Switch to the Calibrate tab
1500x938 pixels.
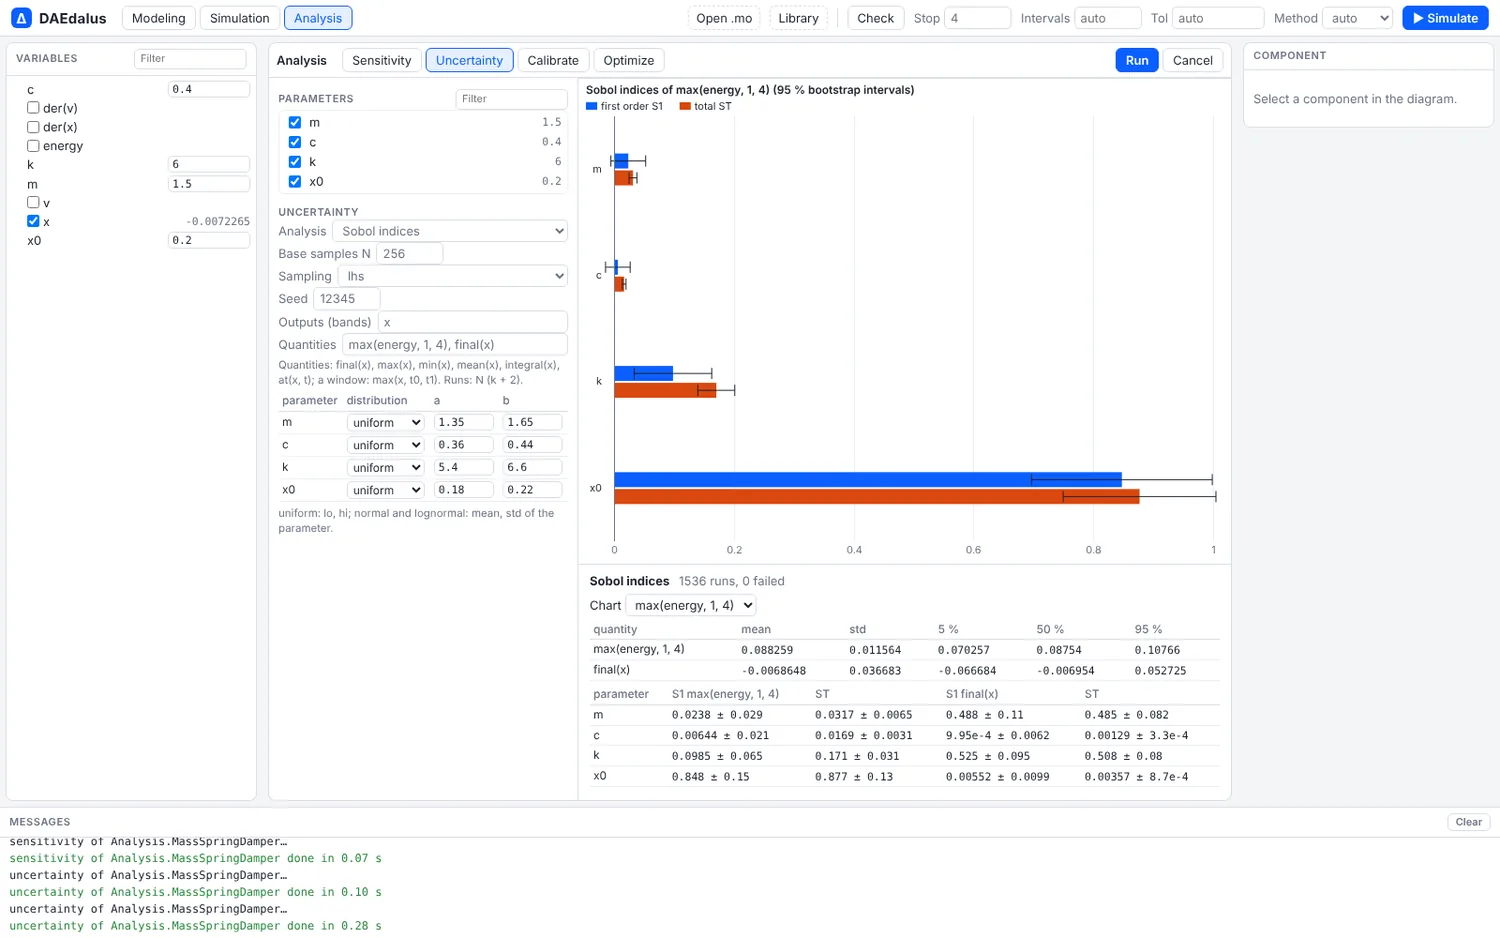[x=553, y=60]
